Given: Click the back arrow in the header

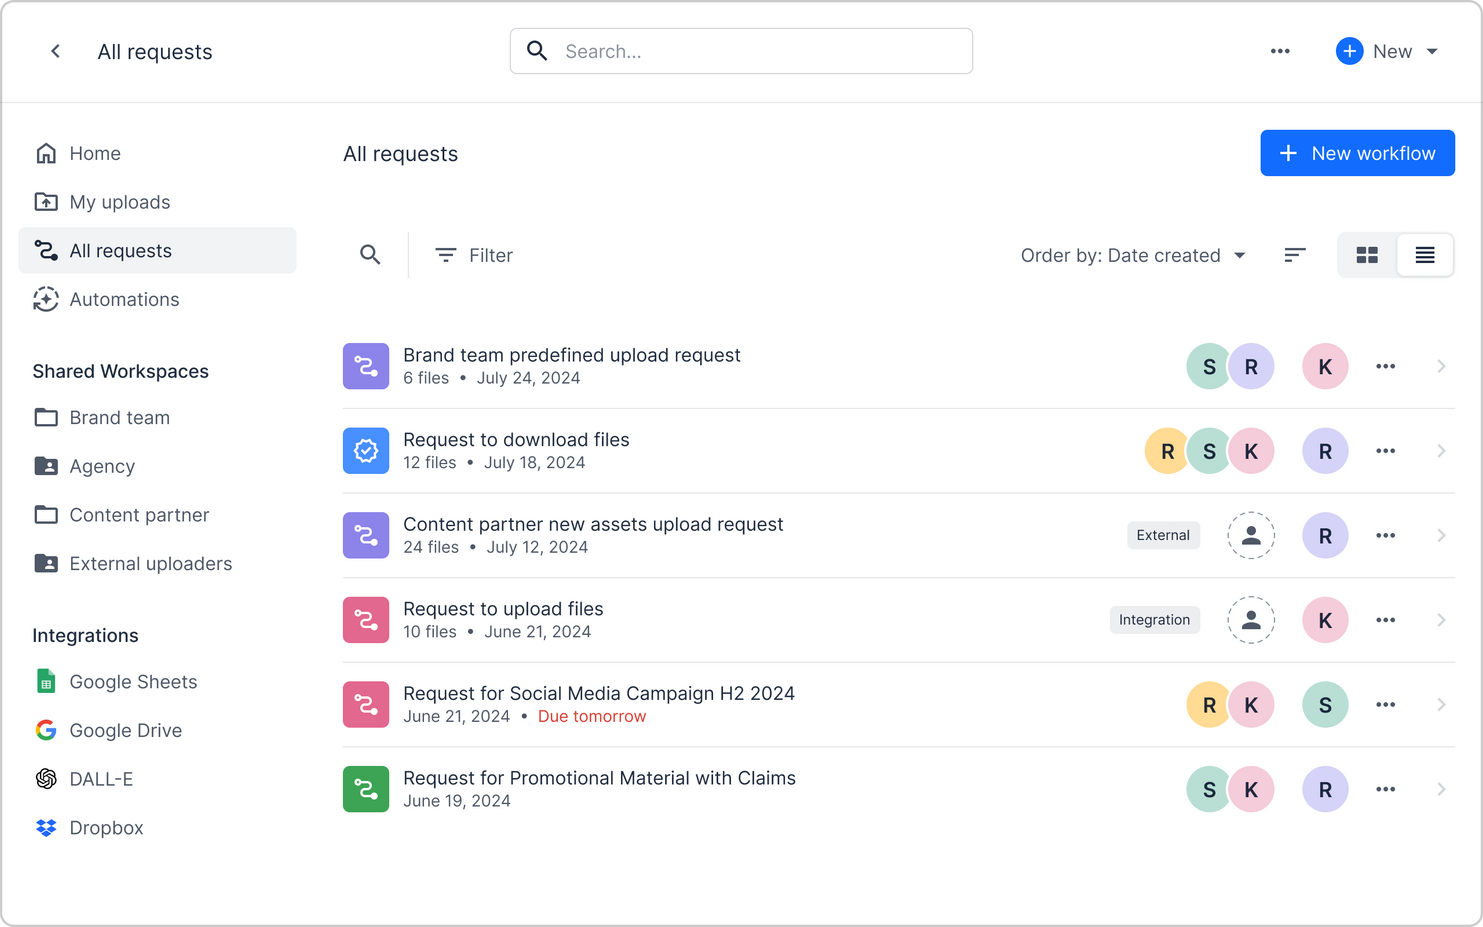Looking at the screenshot, I should click(56, 51).
